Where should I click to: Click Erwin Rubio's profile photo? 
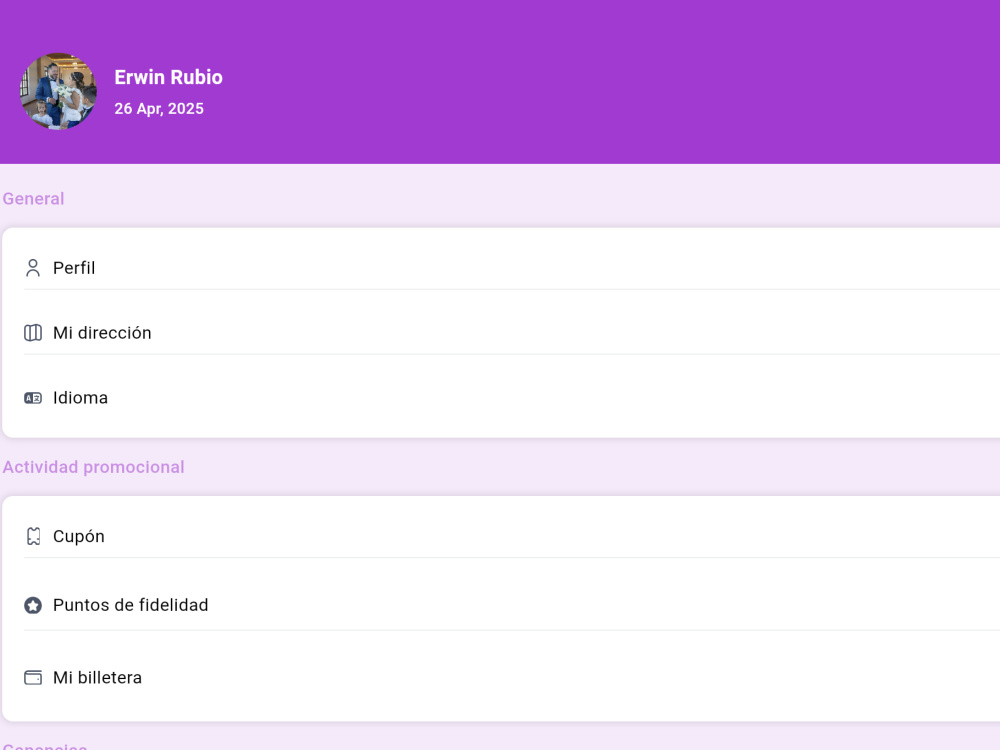tap(58, 91)
